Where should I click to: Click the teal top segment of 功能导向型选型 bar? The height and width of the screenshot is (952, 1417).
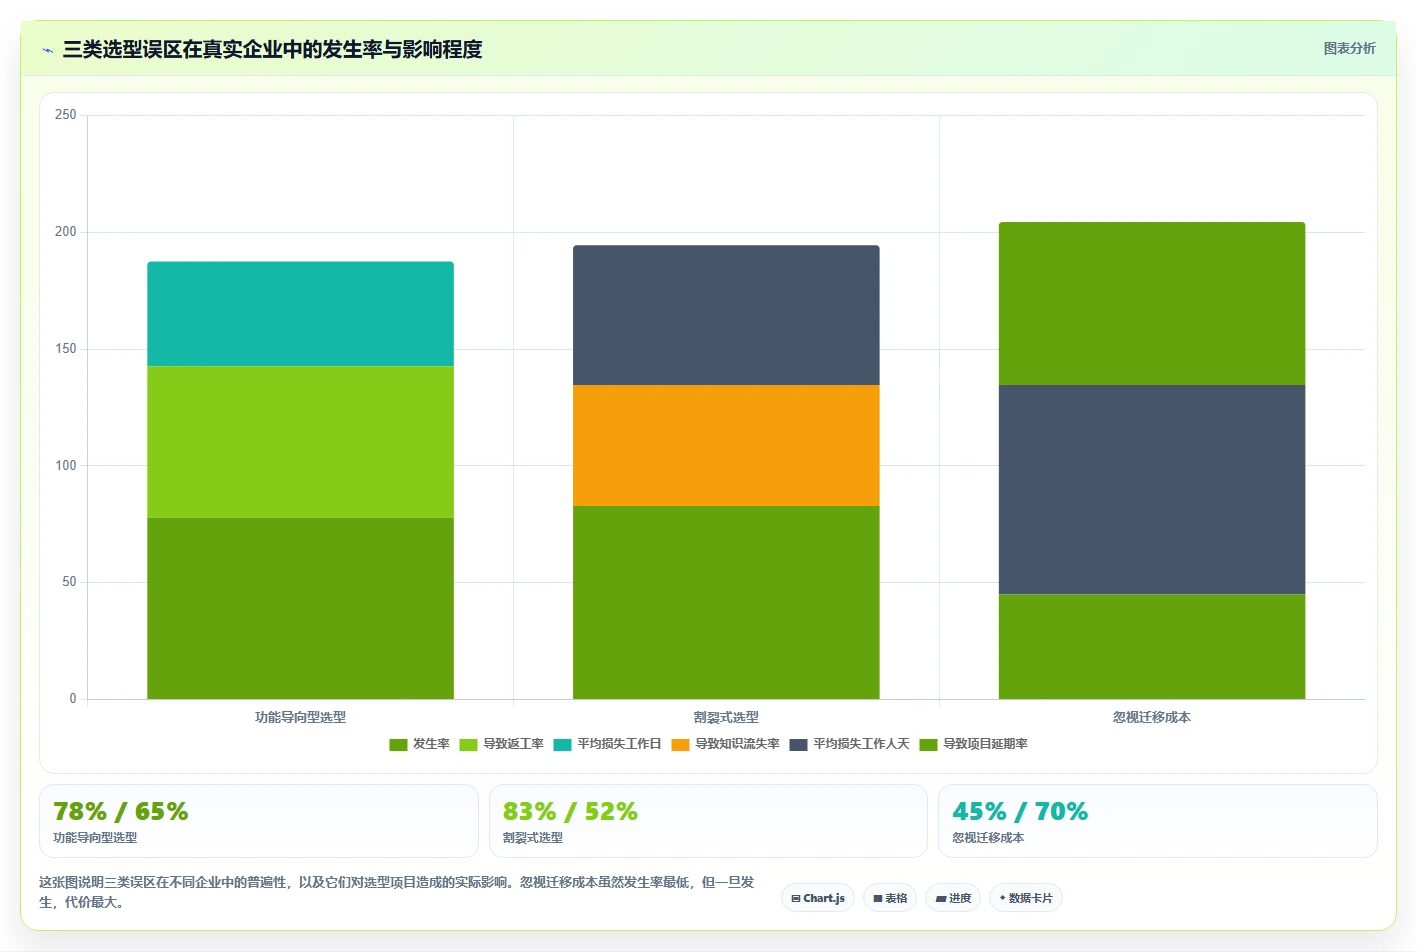tap(300, 314)
